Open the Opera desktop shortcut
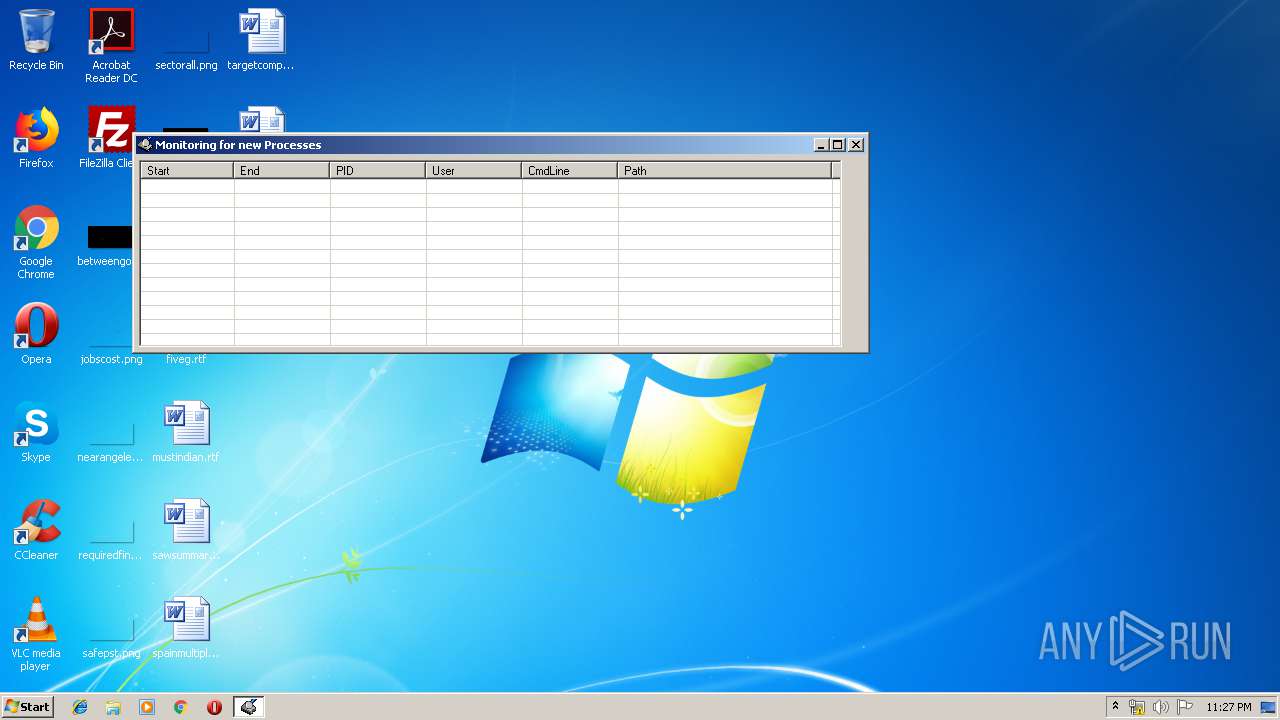 click(36, 334)
